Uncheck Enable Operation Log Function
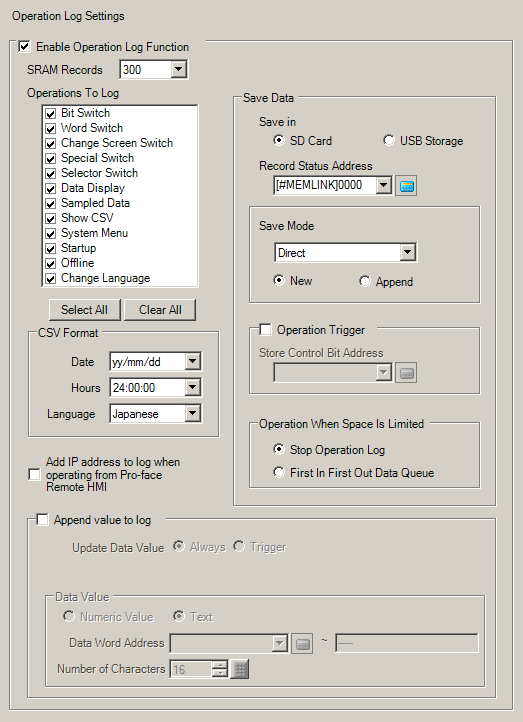Viewport: 523px width, 722px height. pyautogui.click(x=24, y=47)
